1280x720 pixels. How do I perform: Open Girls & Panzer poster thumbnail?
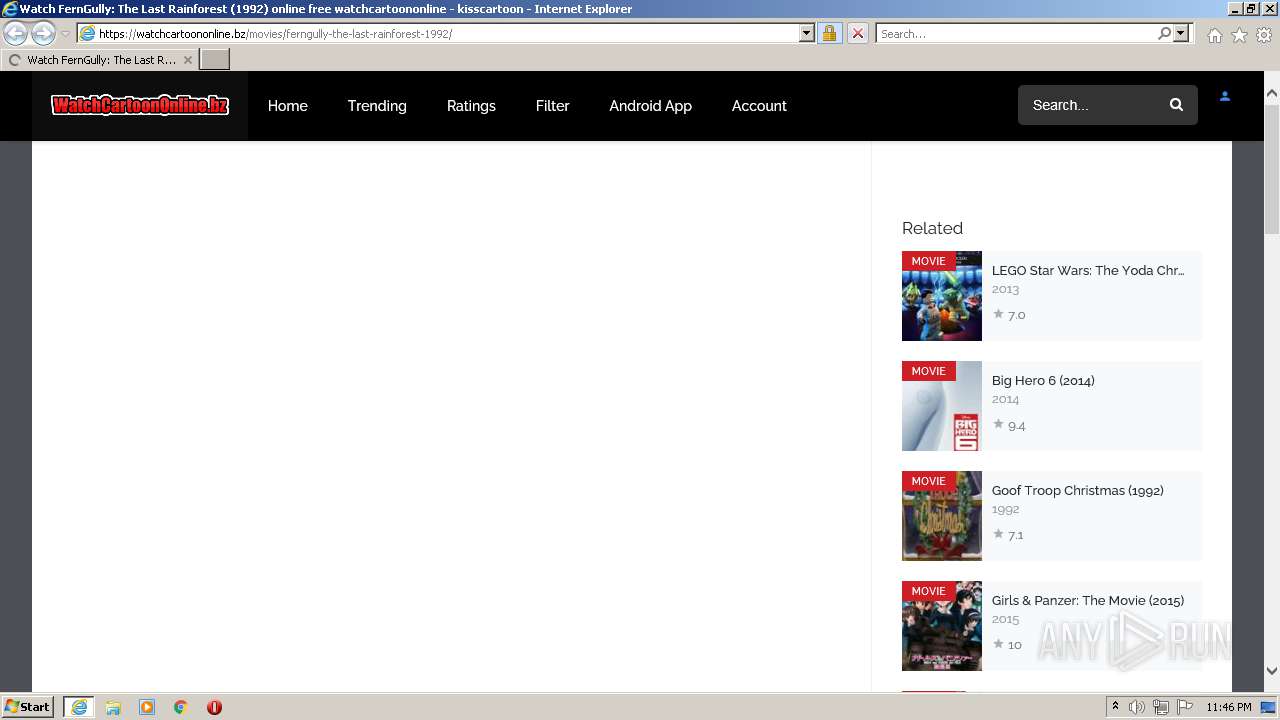(x=942, y=626)
